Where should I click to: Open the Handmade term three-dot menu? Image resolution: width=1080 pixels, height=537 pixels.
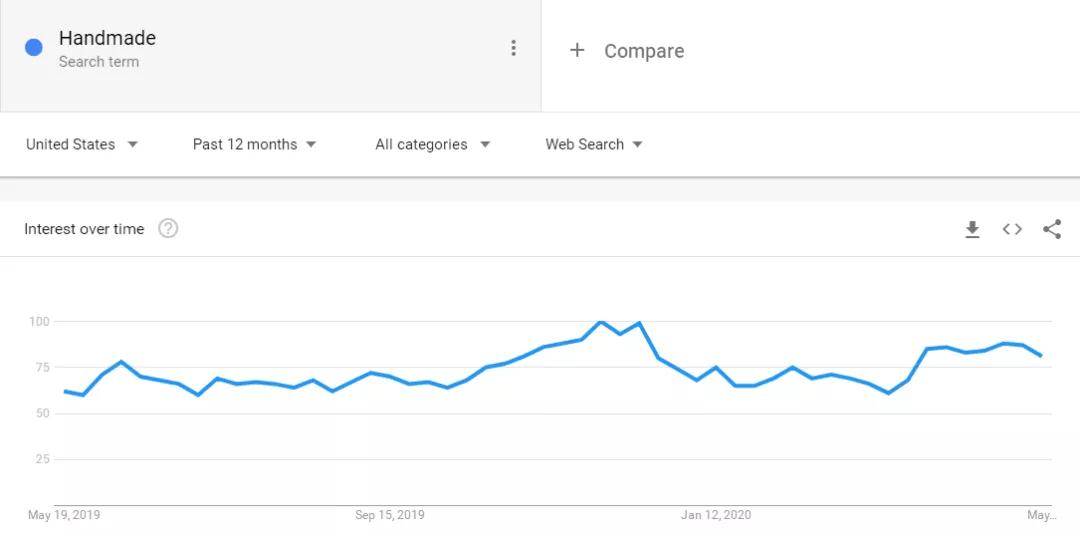point(513,48)
